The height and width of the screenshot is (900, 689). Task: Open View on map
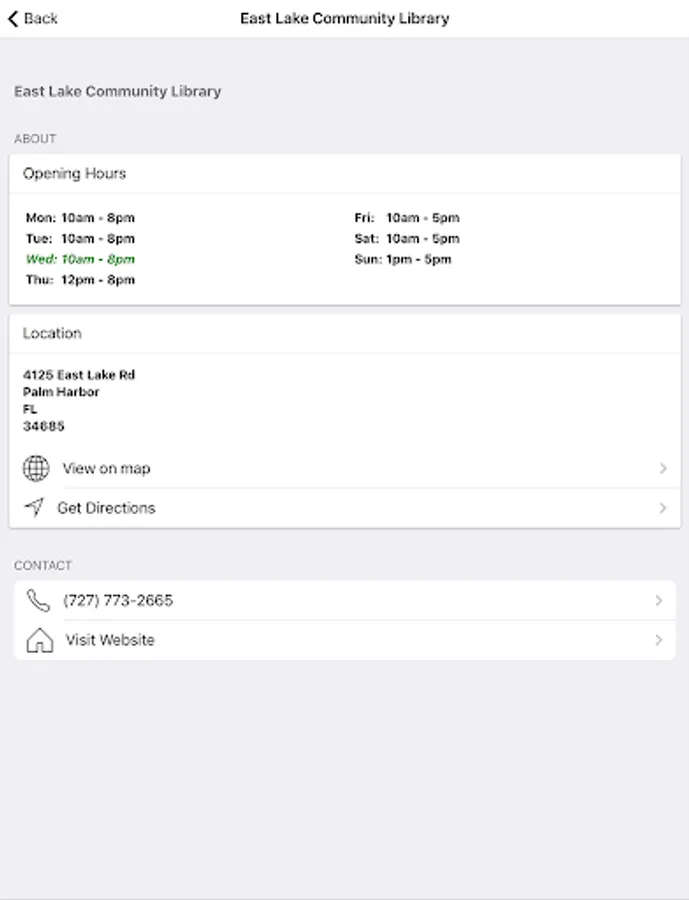coord(106,468)
